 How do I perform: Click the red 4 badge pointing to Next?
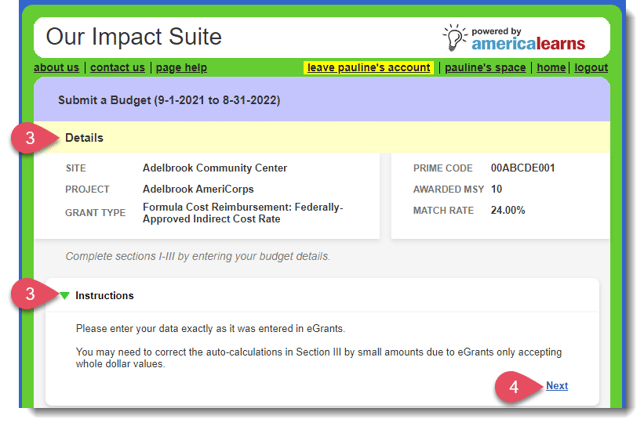[513, 386]
